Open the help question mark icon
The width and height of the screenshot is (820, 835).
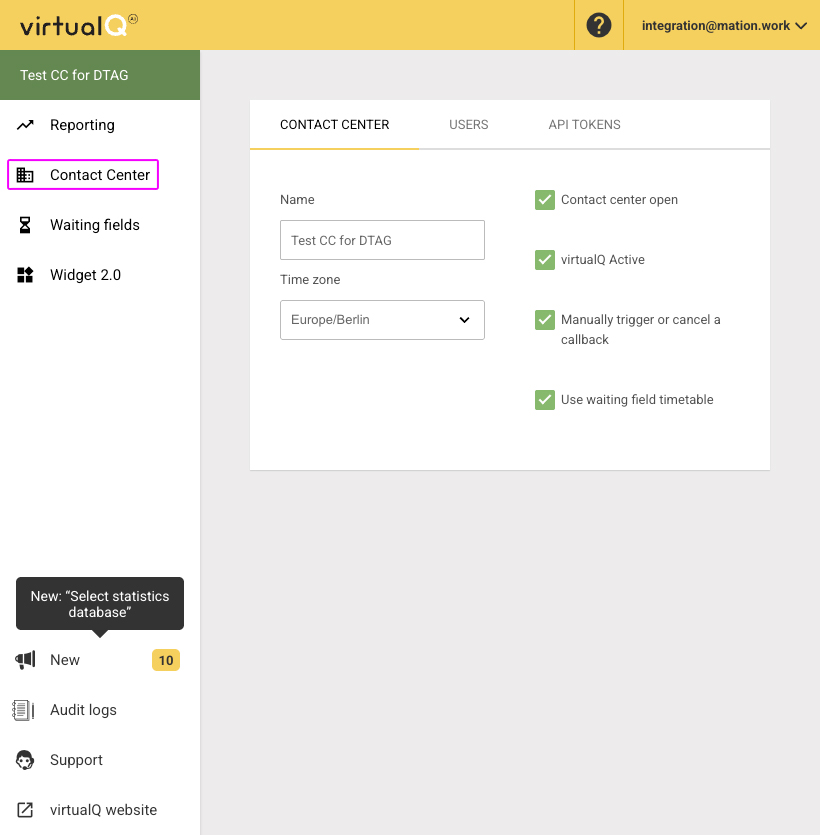(x=599, y=25)
